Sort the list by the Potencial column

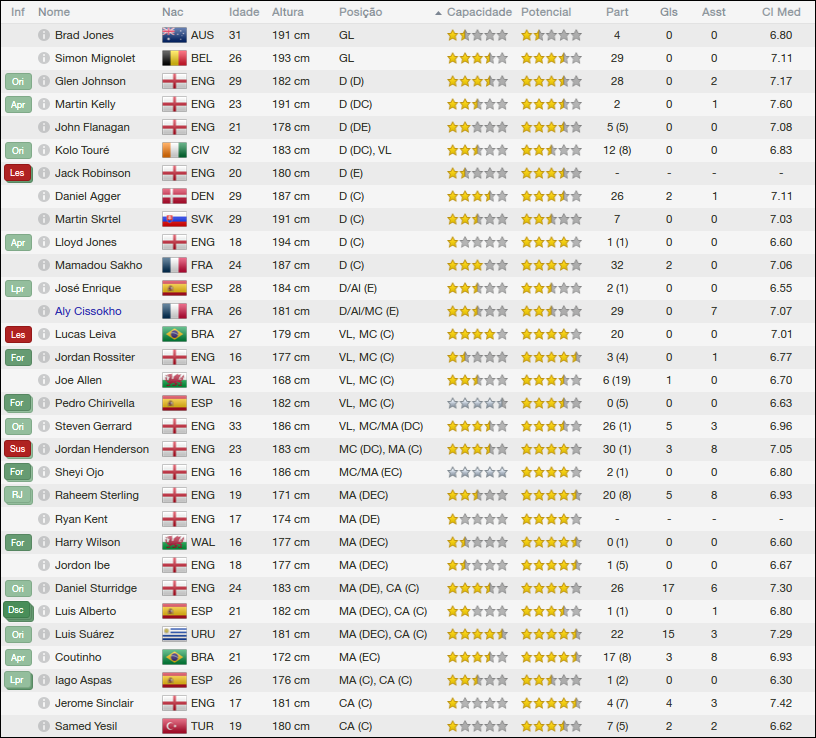(x=546, y=12)
